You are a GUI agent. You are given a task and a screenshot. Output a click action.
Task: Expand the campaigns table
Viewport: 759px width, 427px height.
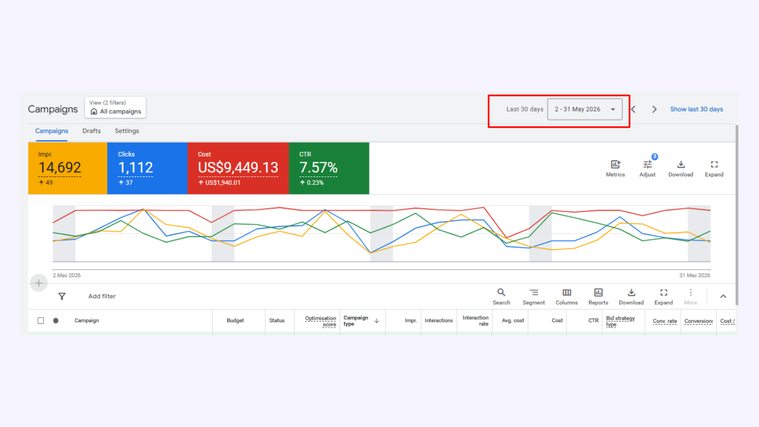(664, 296)
